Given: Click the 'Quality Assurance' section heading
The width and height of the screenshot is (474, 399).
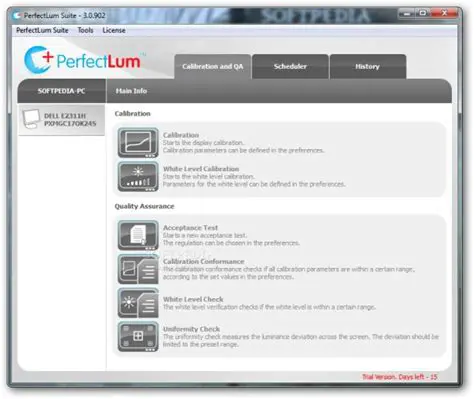Looking at the screenshot, I should pos(144,206).
